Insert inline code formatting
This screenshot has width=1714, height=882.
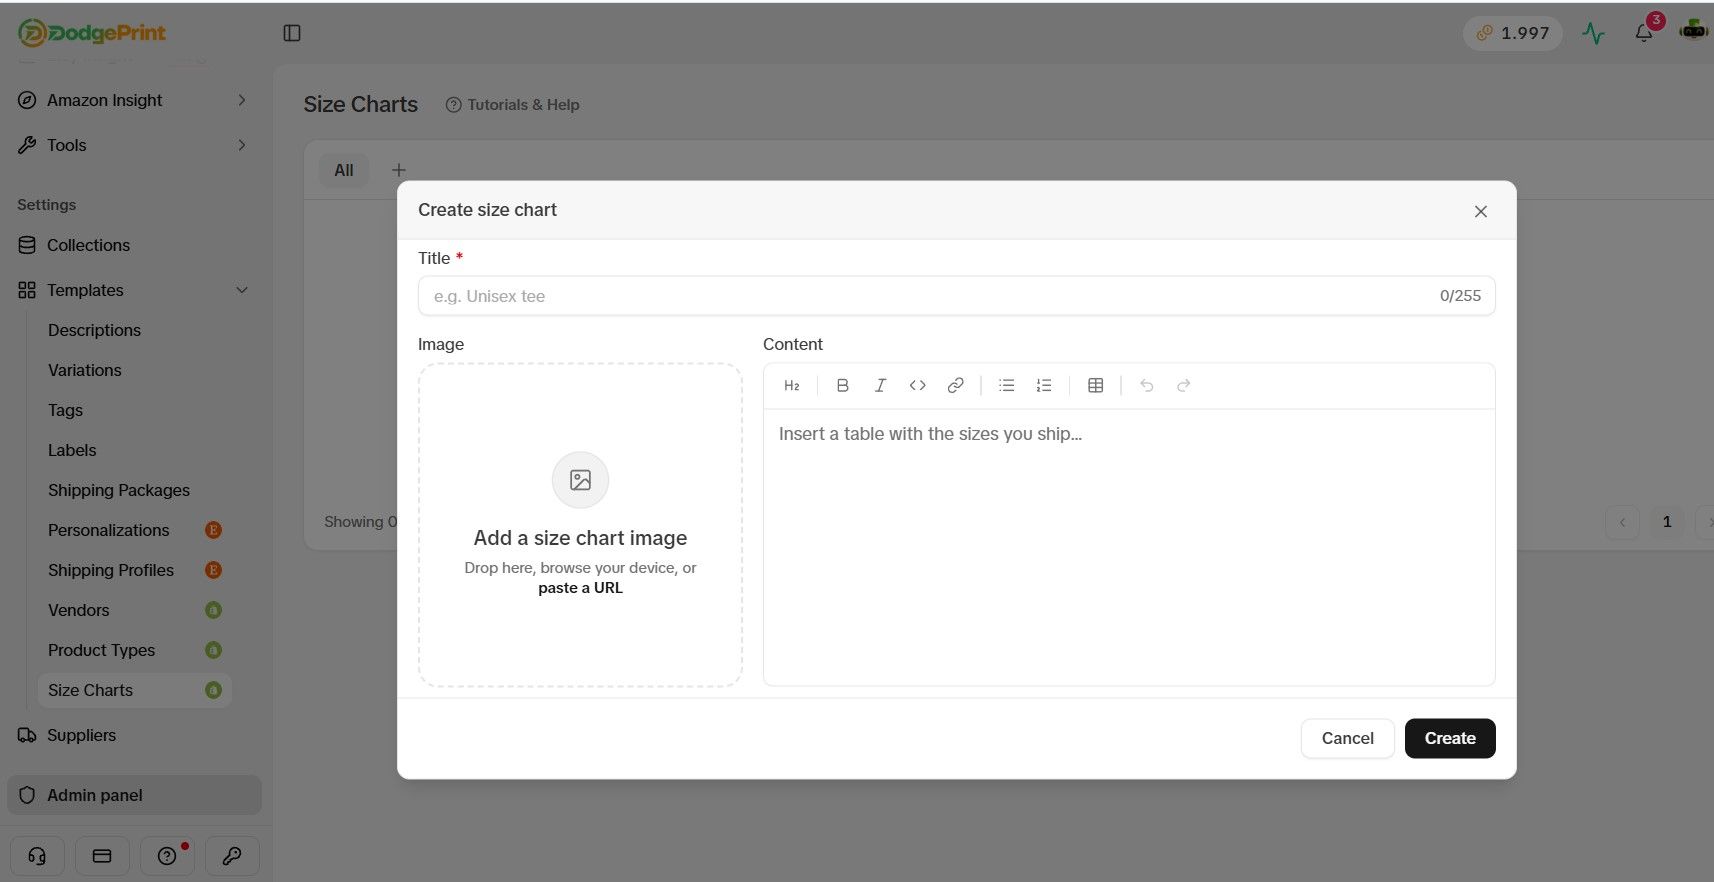(918, 386)
